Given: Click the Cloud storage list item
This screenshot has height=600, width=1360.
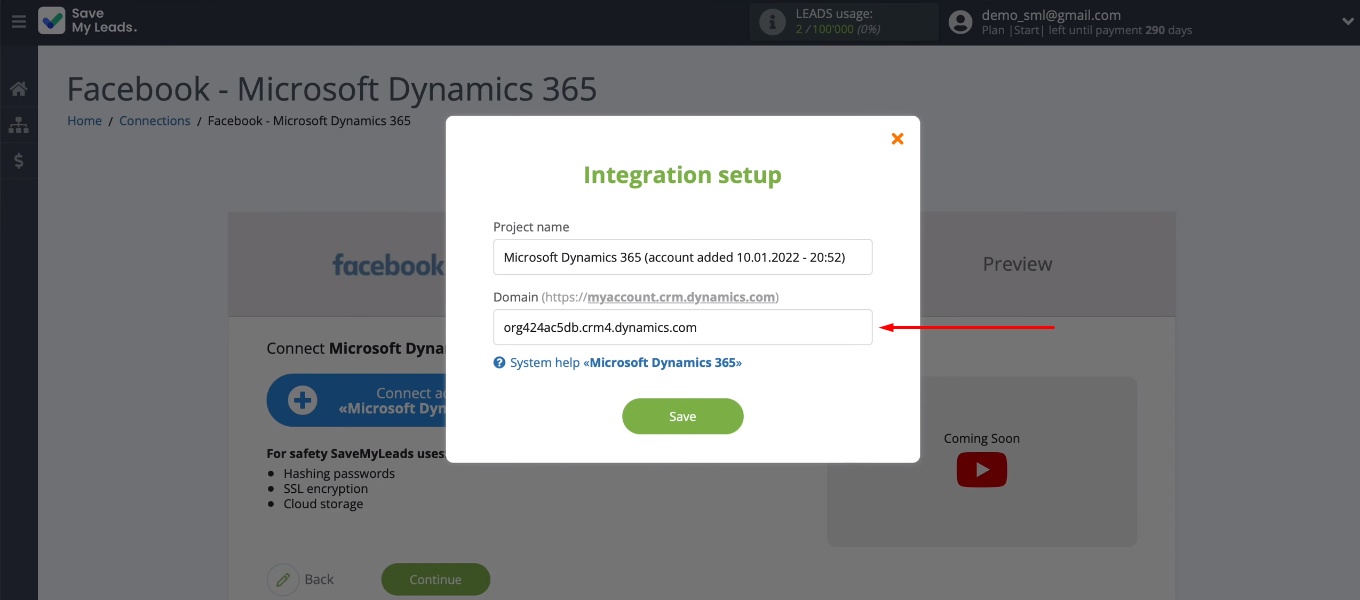Looking at the screenshot, I should tap(323, 504).
